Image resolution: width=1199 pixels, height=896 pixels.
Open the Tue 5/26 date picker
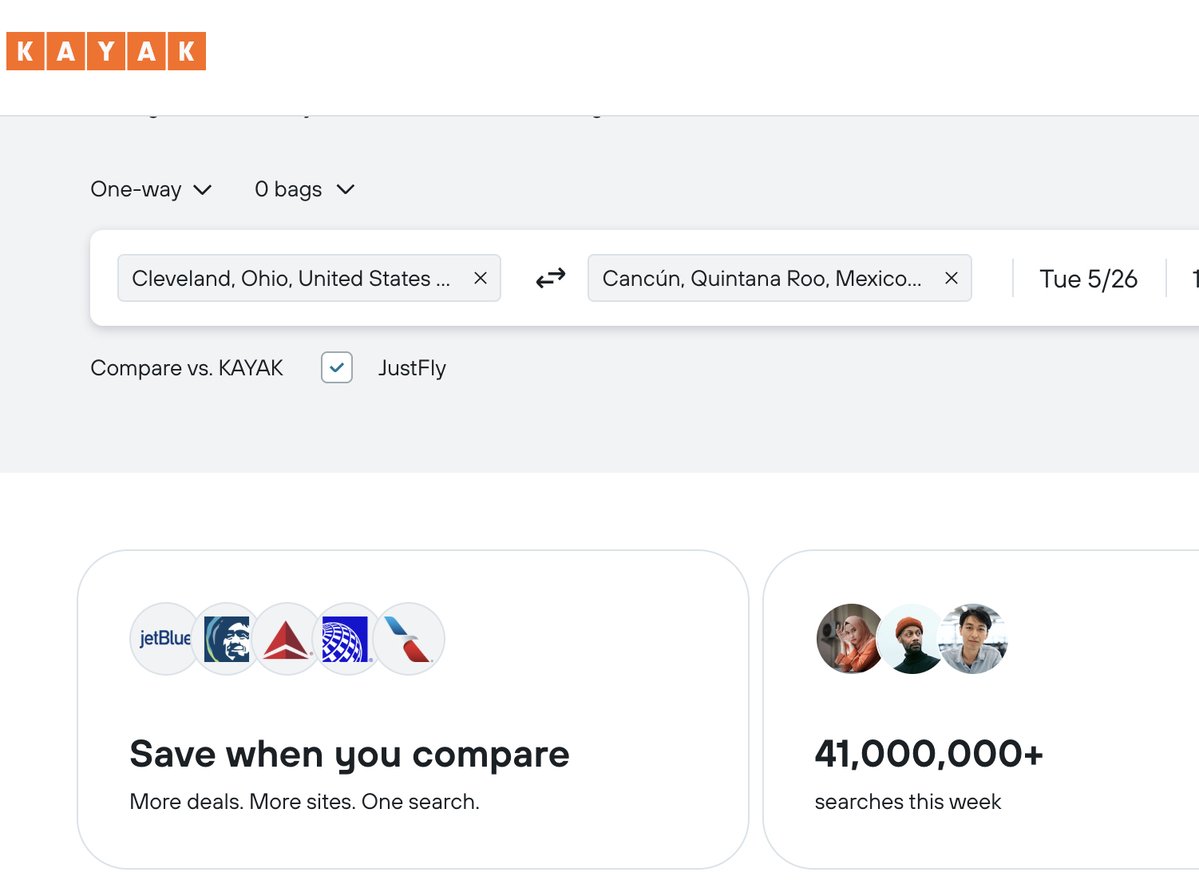click(1088, 279)
